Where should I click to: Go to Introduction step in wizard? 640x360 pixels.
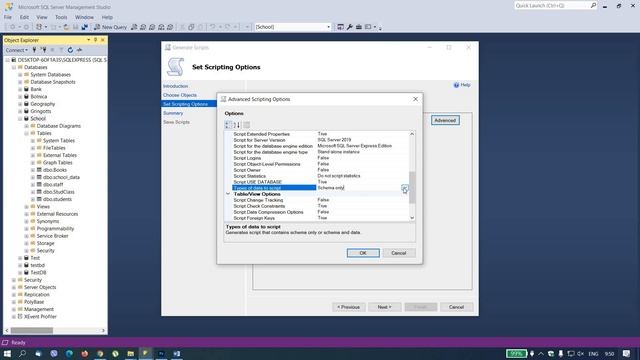[176, 86]
